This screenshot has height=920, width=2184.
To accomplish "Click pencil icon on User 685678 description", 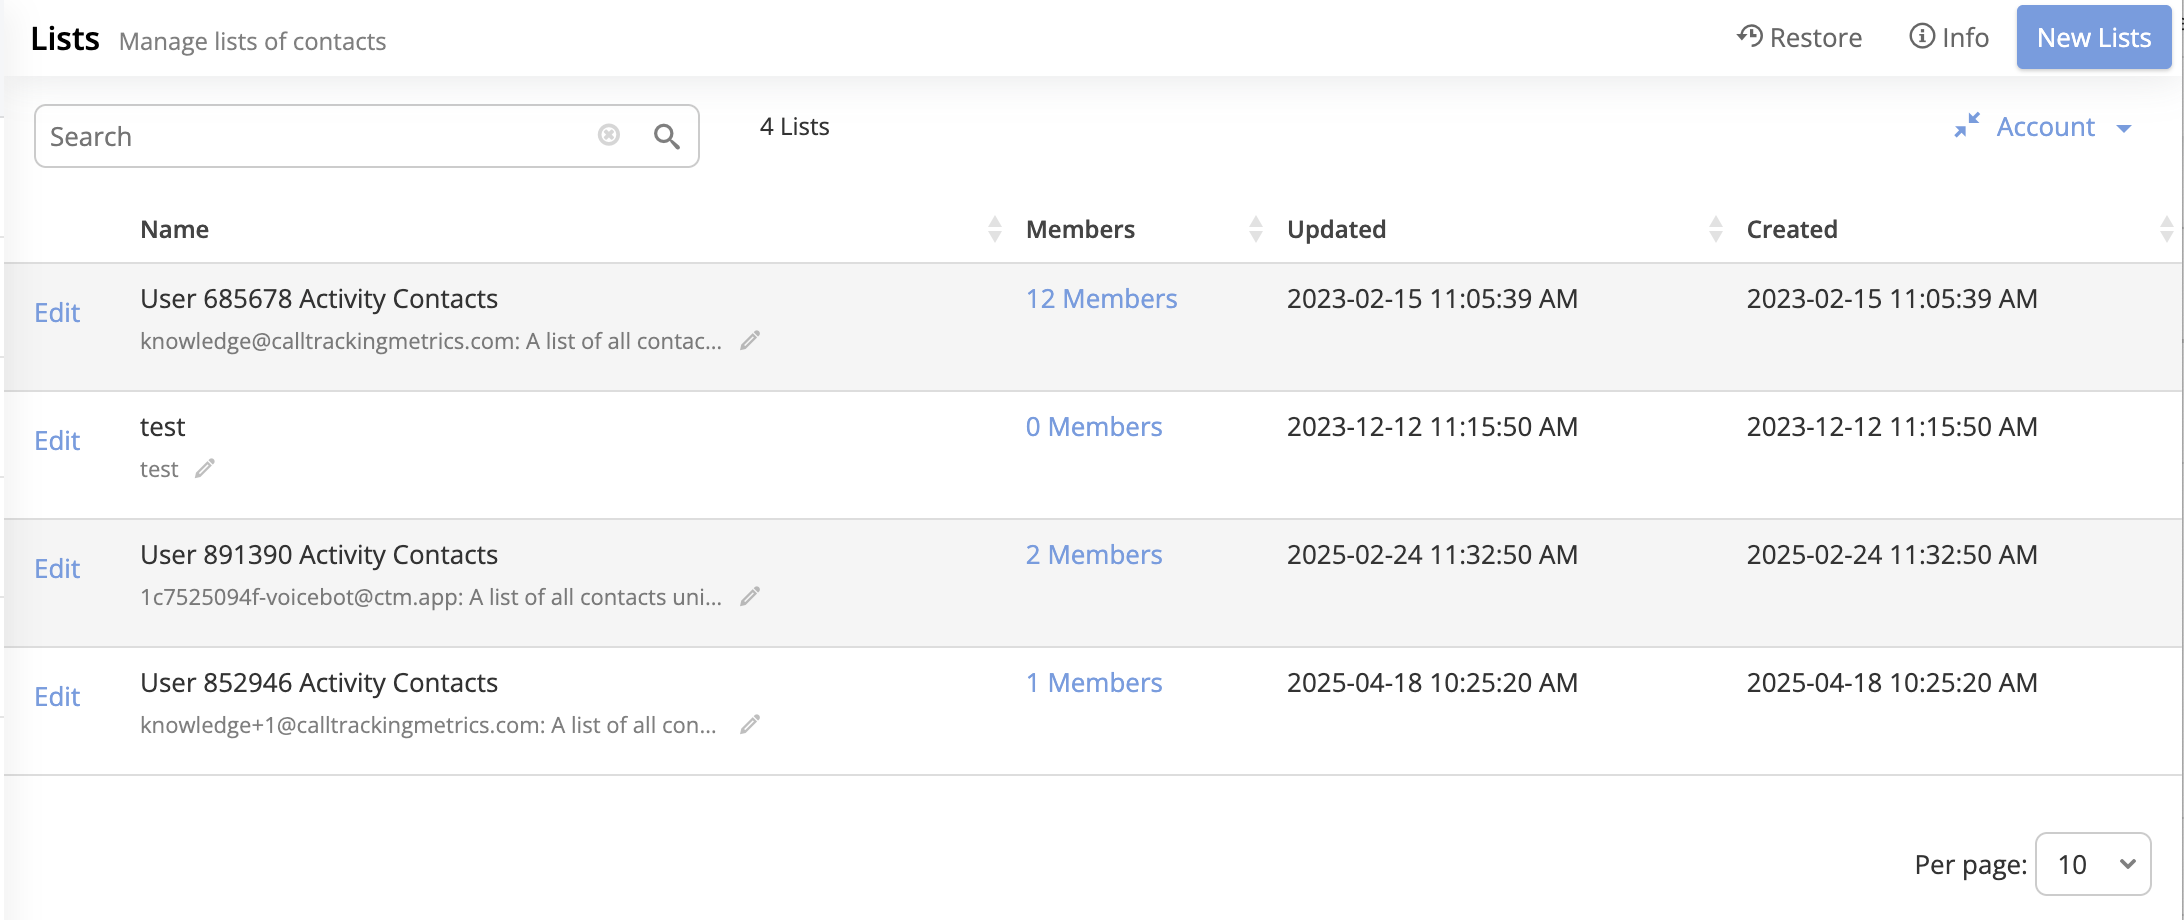I will tap(750, 341).
